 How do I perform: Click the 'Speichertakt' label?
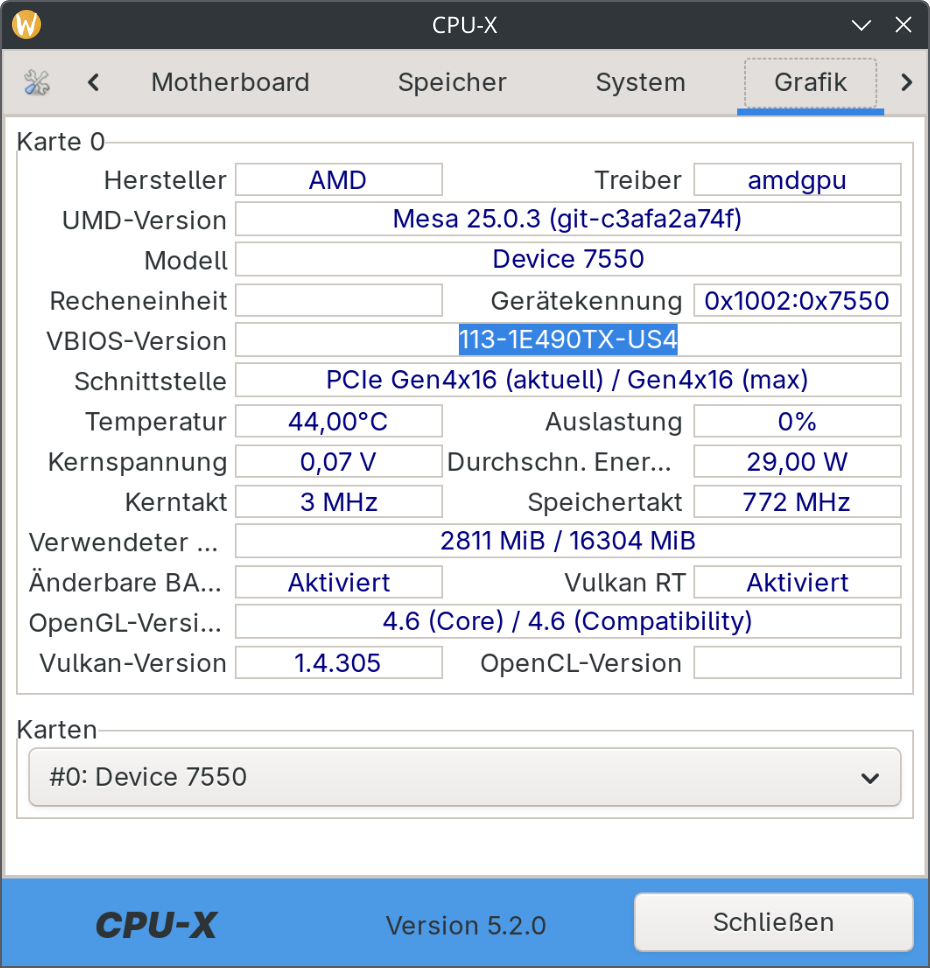point(605,502)
